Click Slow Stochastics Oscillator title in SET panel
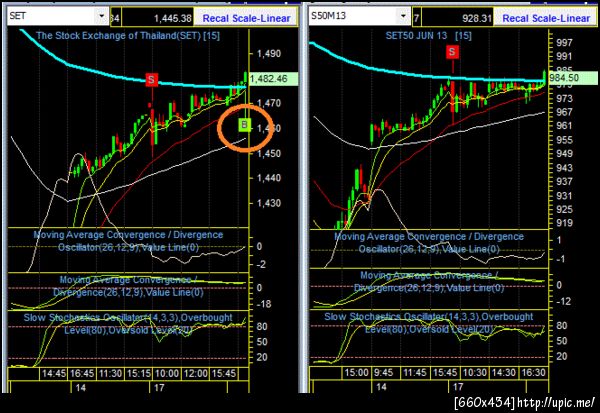 pos(128,324)
